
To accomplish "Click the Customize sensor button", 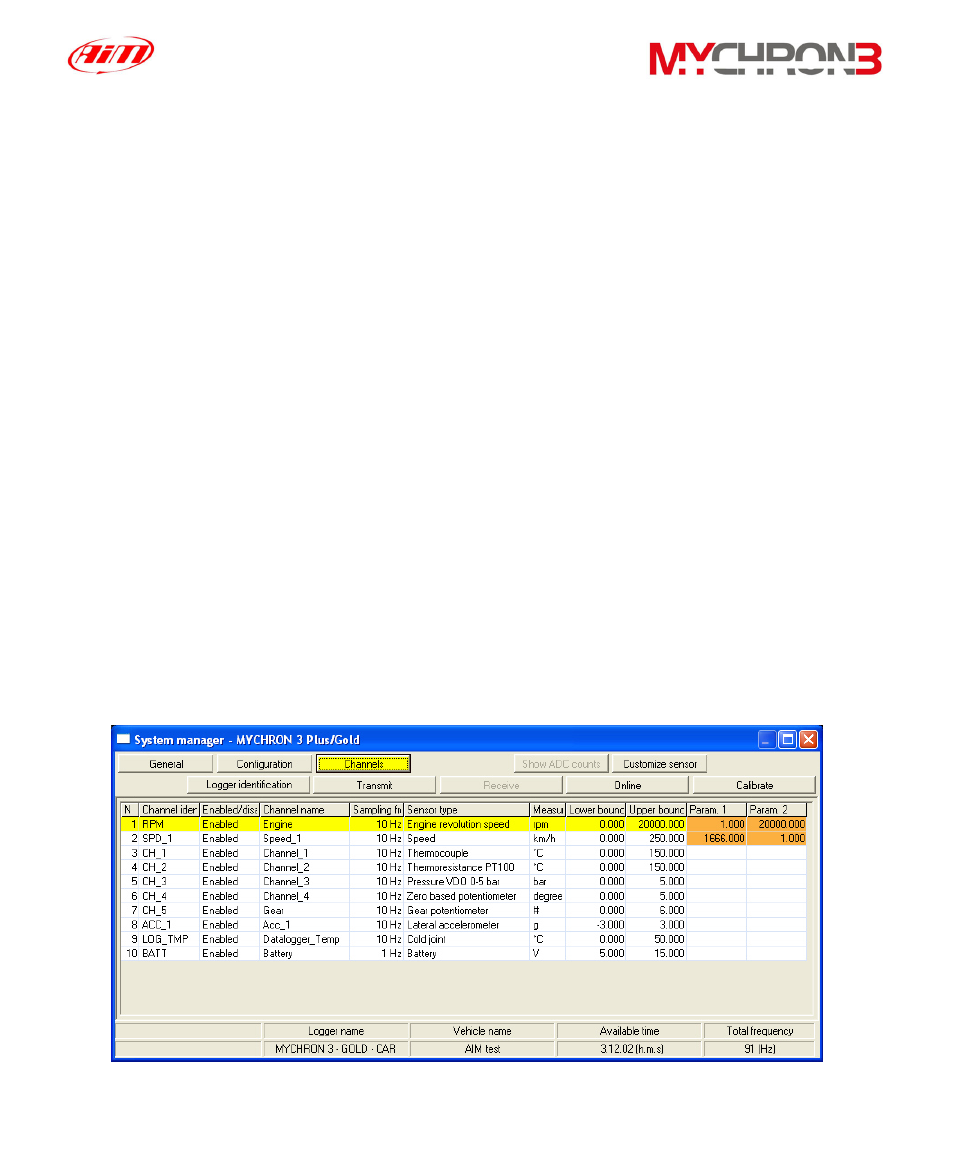I will tap(659, 764).
